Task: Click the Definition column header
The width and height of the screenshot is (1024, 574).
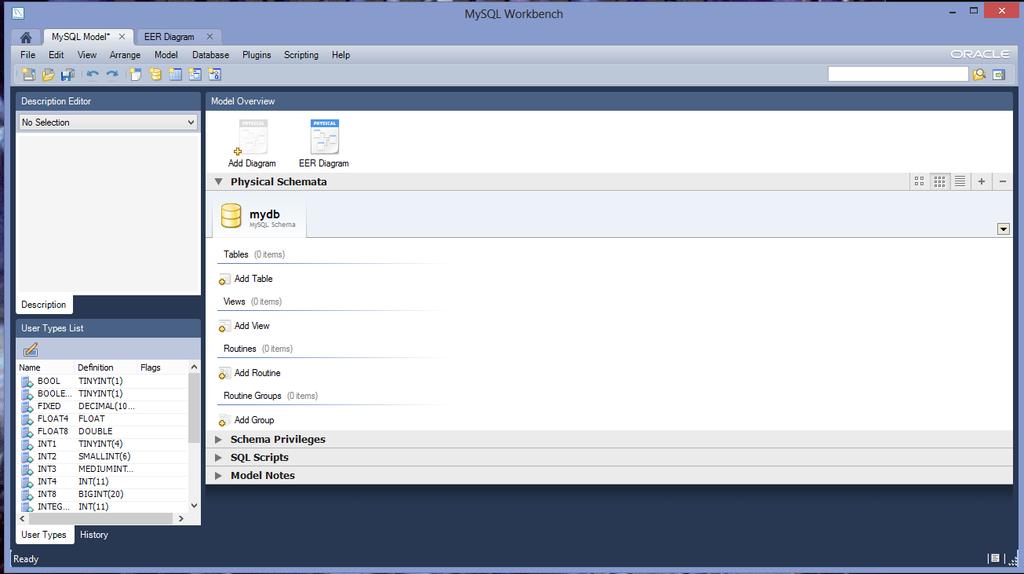Action: click(x=95, y=368)
